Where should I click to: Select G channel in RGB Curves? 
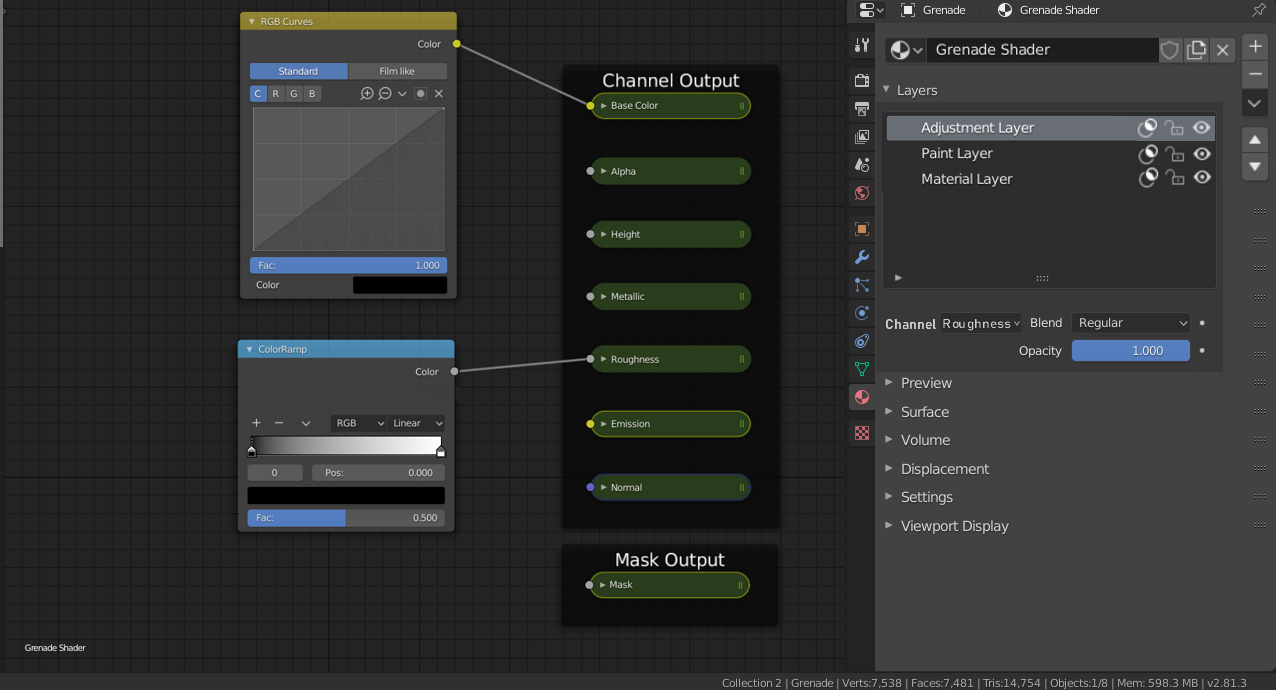[x=294, y=93]
